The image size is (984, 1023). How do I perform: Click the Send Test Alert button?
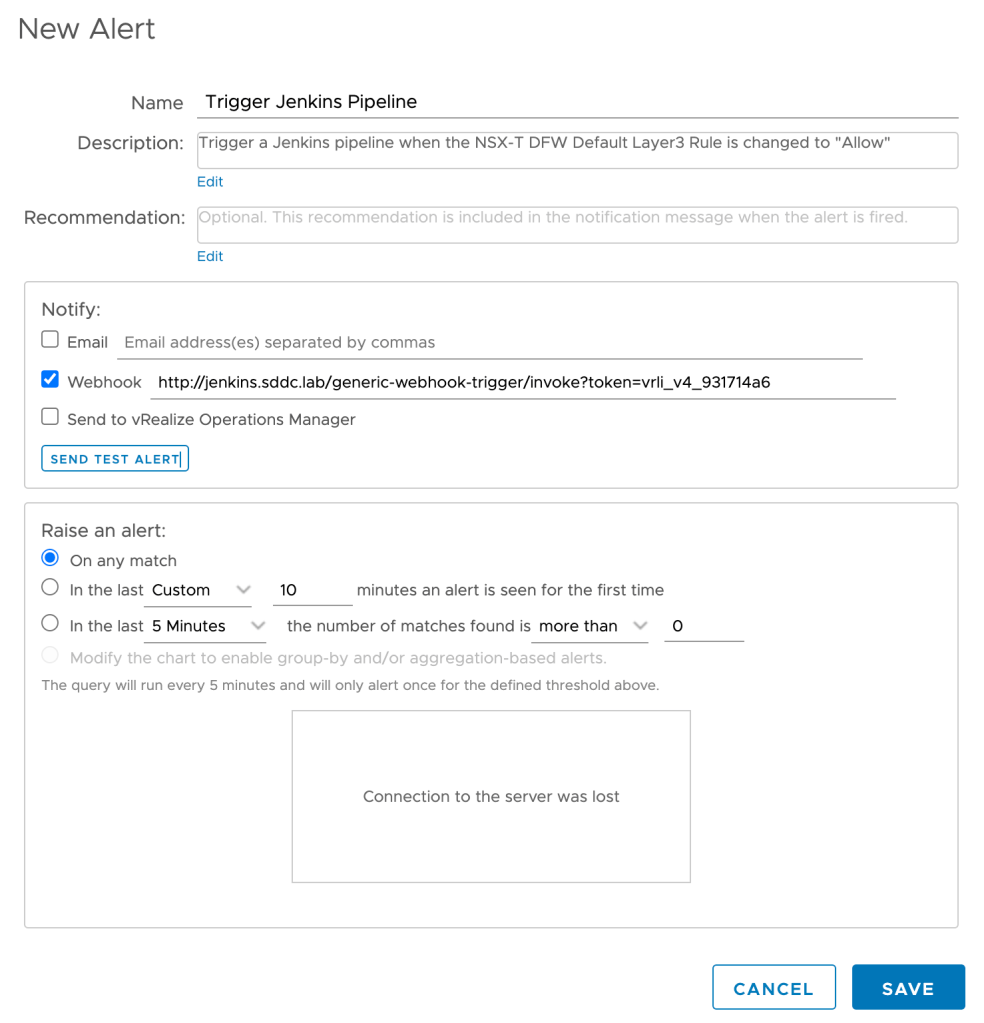pyautogui.click(x=115, y=459)
